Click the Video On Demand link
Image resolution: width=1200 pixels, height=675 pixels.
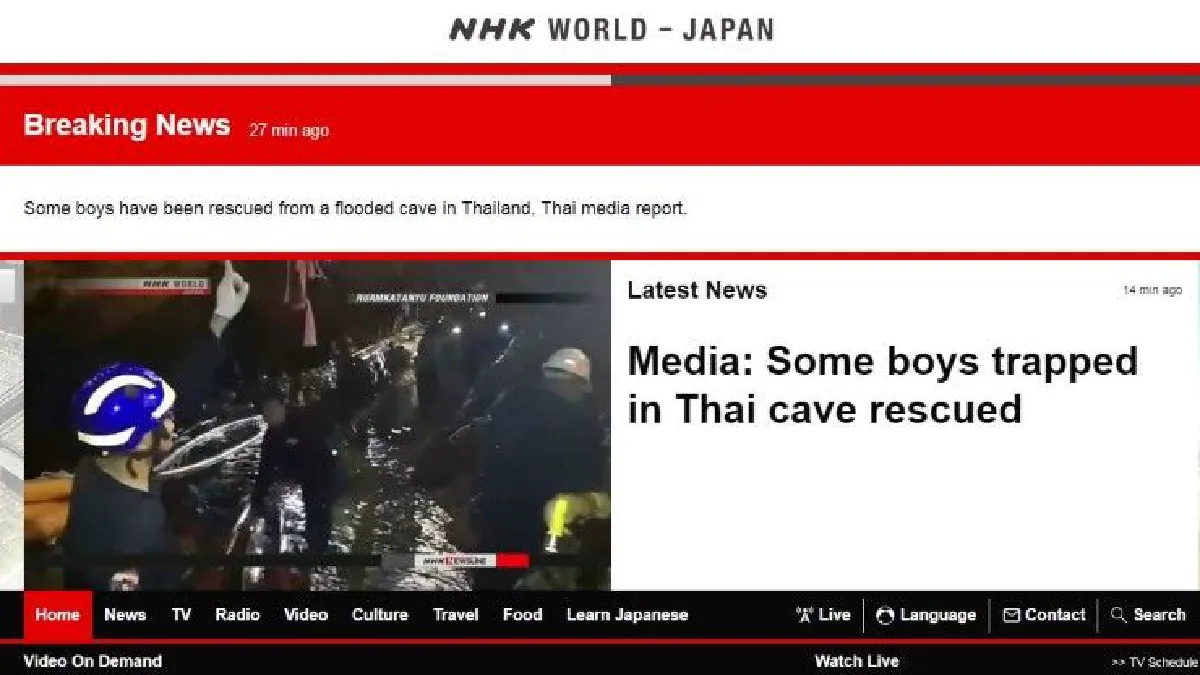93,661
